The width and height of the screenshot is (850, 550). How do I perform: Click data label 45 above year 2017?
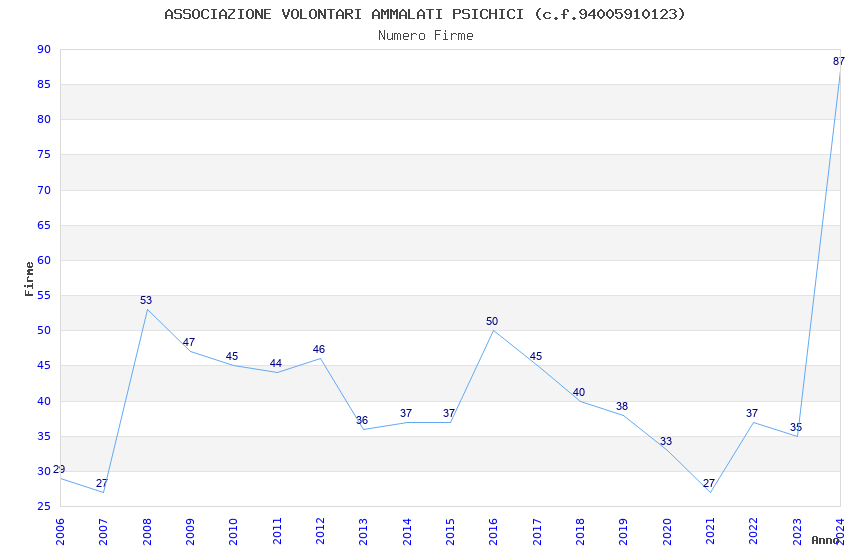536,357
